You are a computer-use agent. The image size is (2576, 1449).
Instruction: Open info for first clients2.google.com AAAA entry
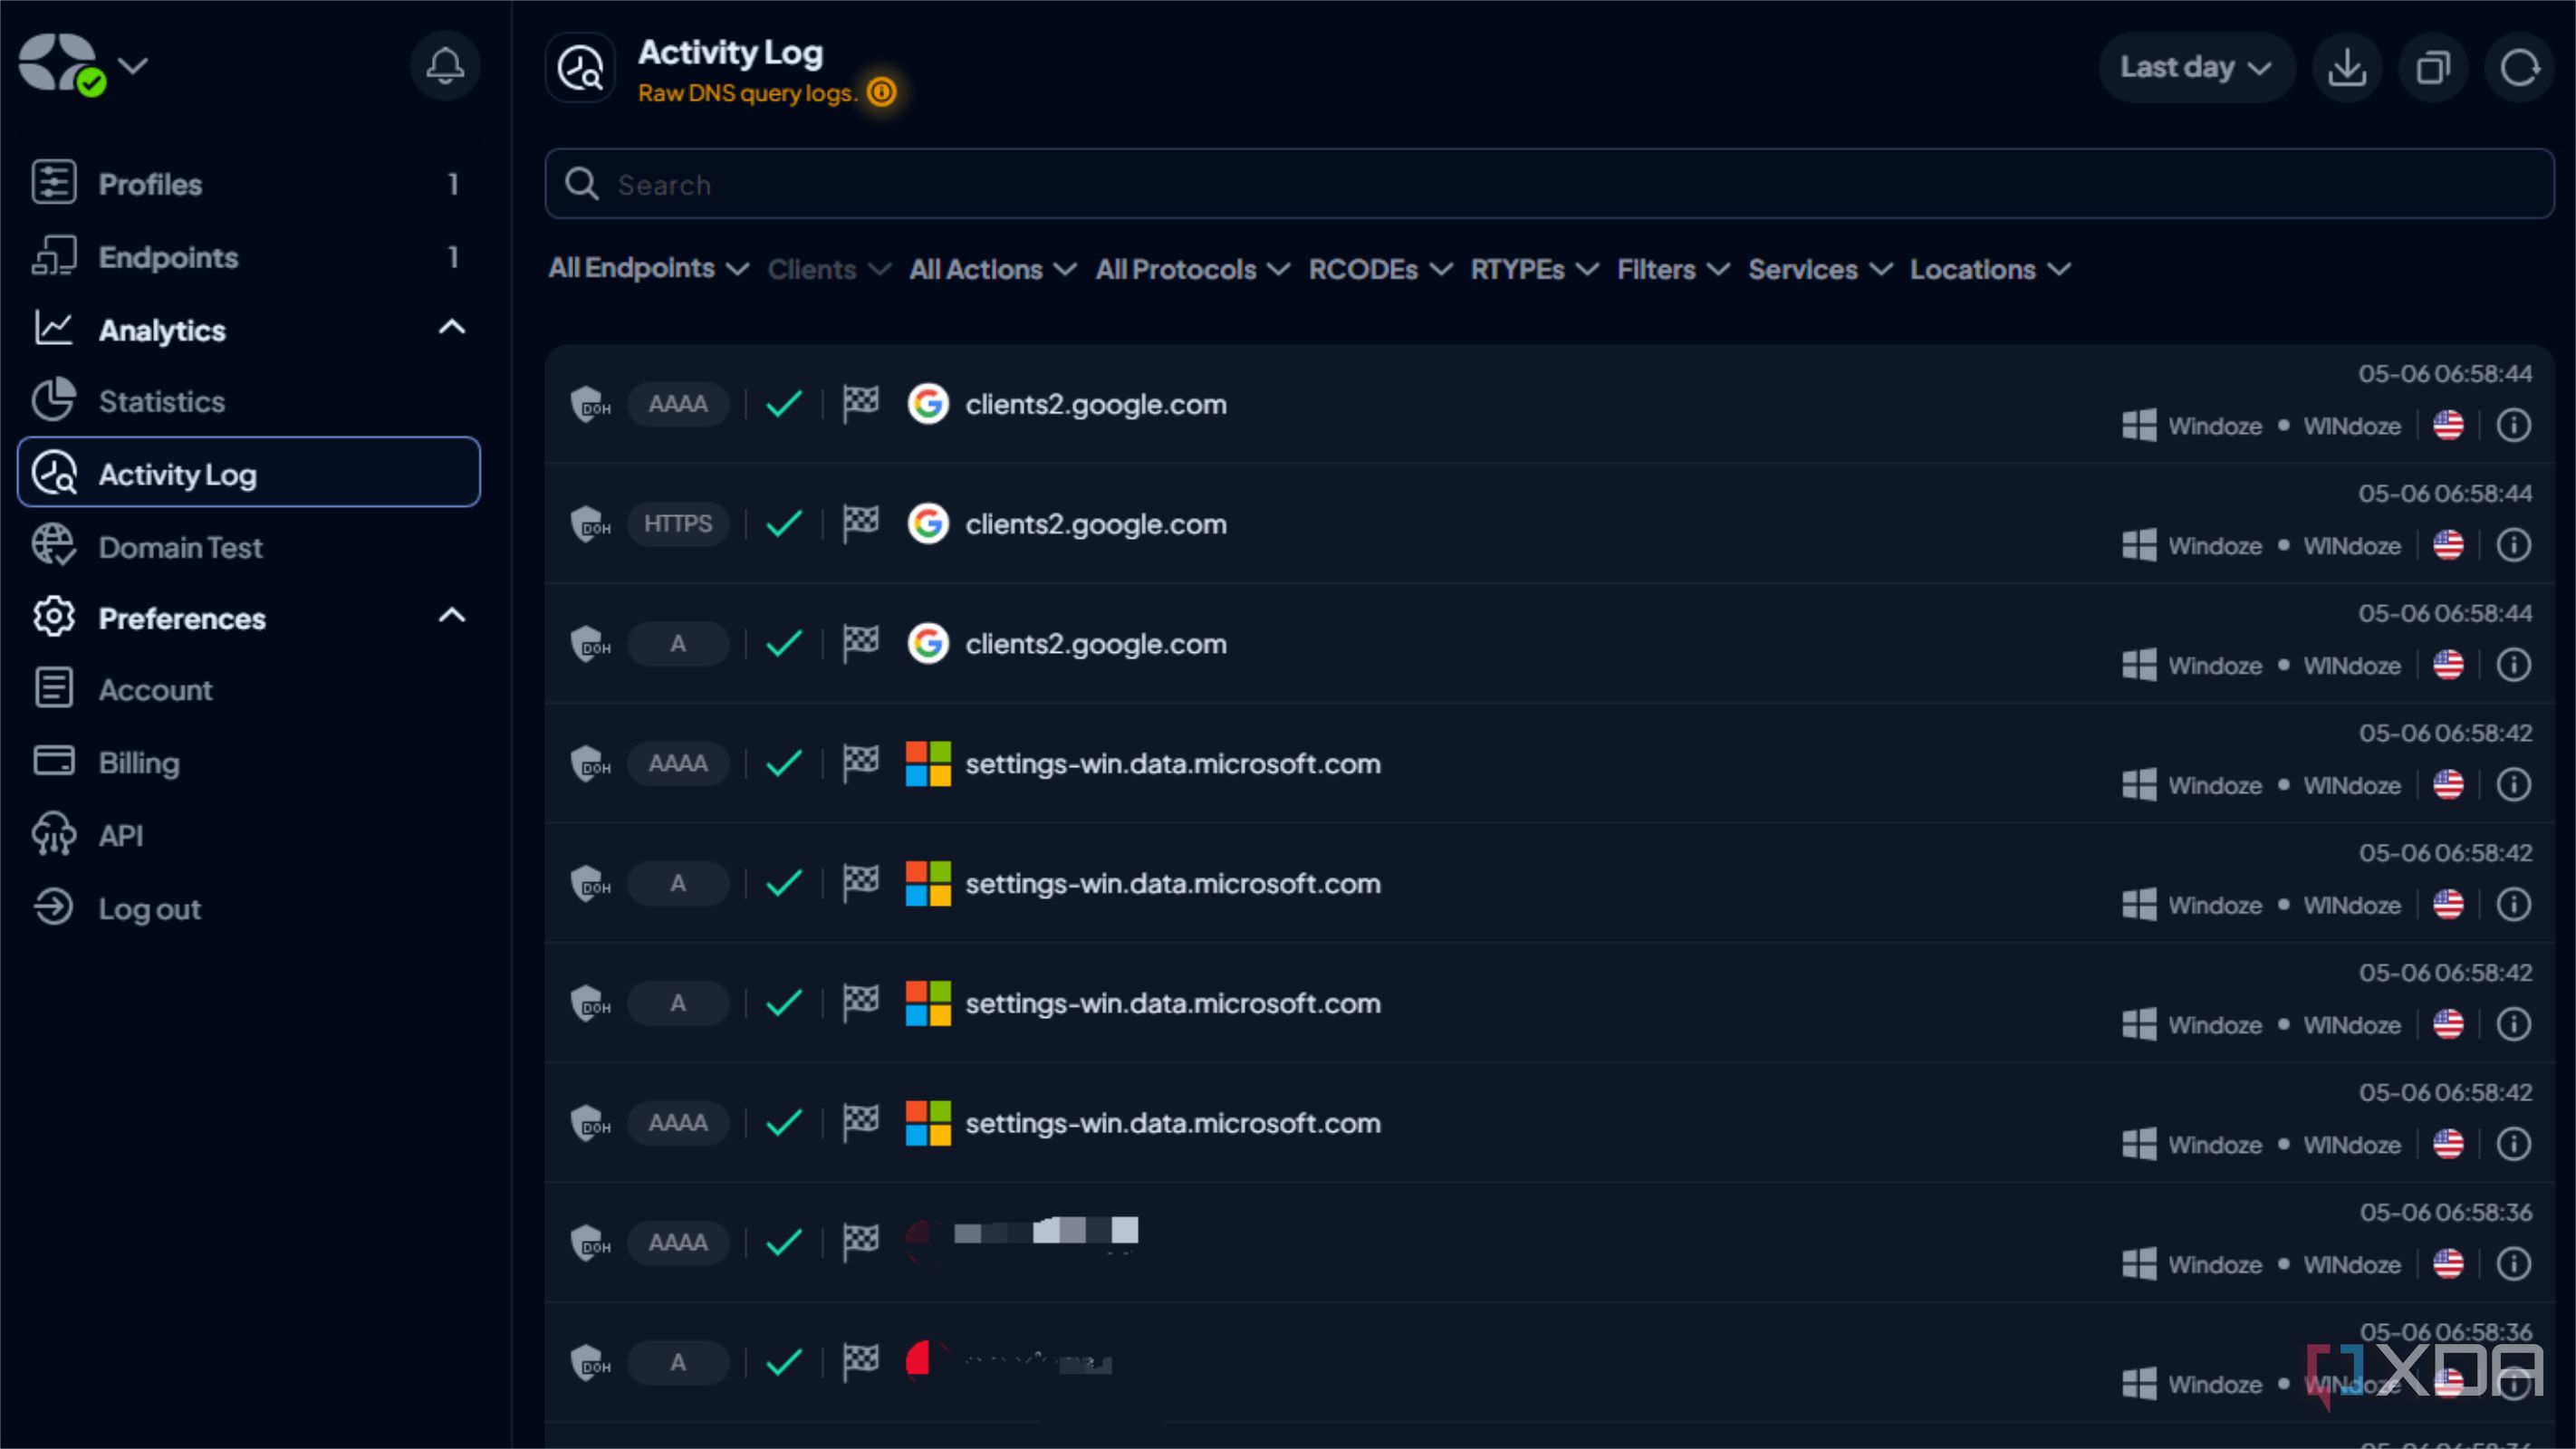[2514, 425]
